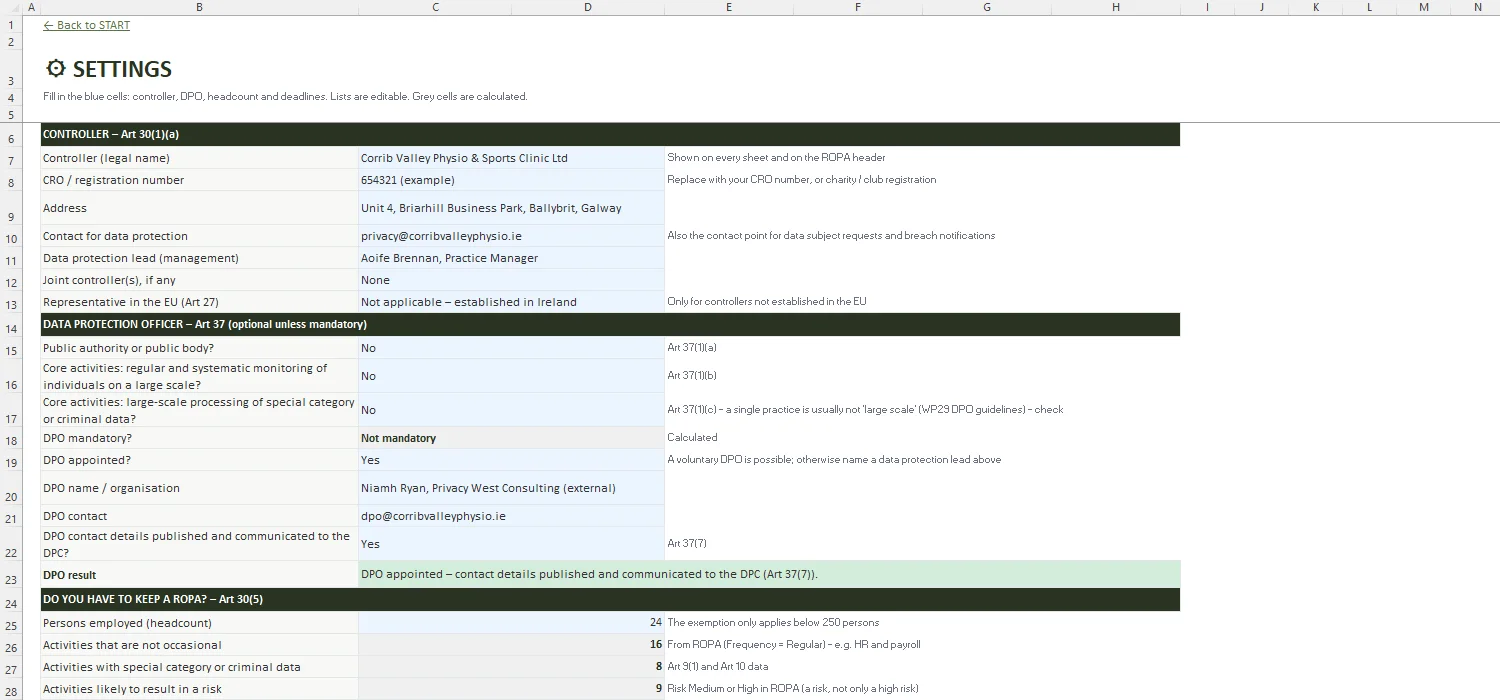Click the headcount value 24
Viewport: 1500px width, 700px height.
(511, 623)
